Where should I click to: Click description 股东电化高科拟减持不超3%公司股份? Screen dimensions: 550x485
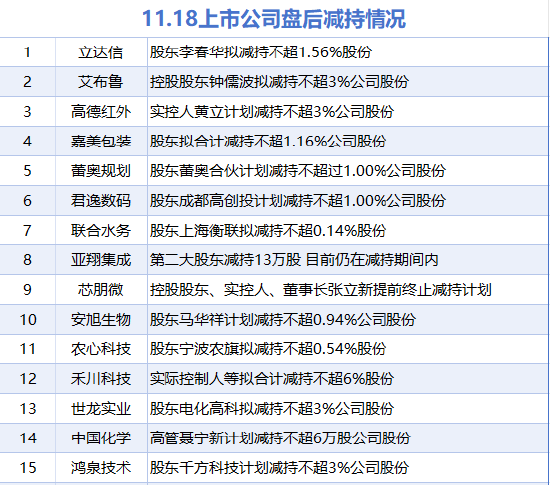point(272,409)
